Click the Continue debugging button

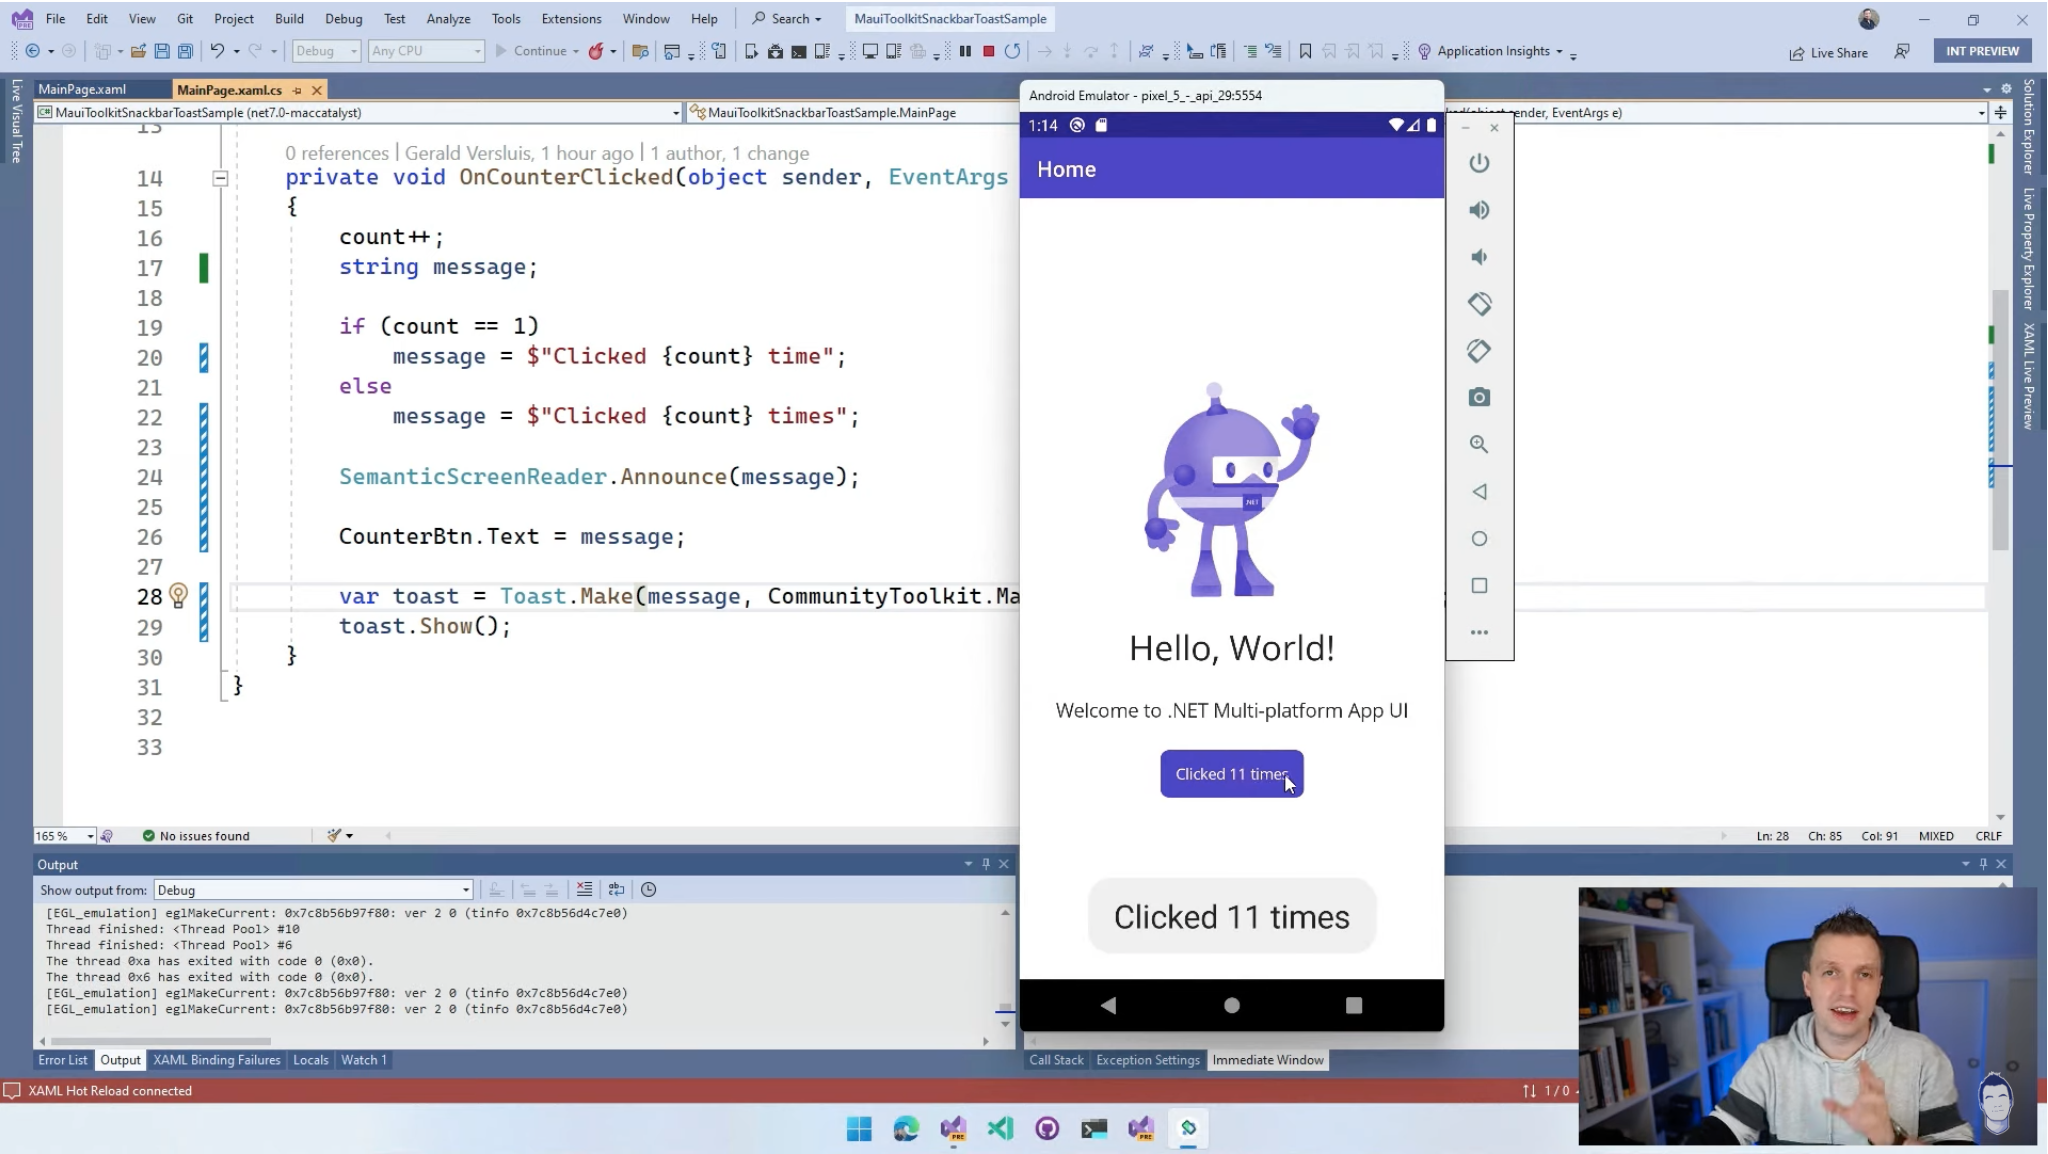coord(531,51)
